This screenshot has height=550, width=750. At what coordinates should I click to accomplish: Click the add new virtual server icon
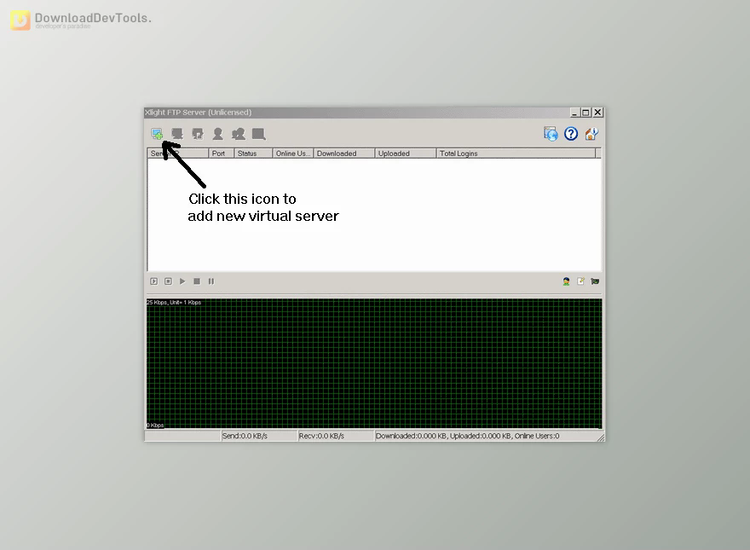(x=157, y=134)
